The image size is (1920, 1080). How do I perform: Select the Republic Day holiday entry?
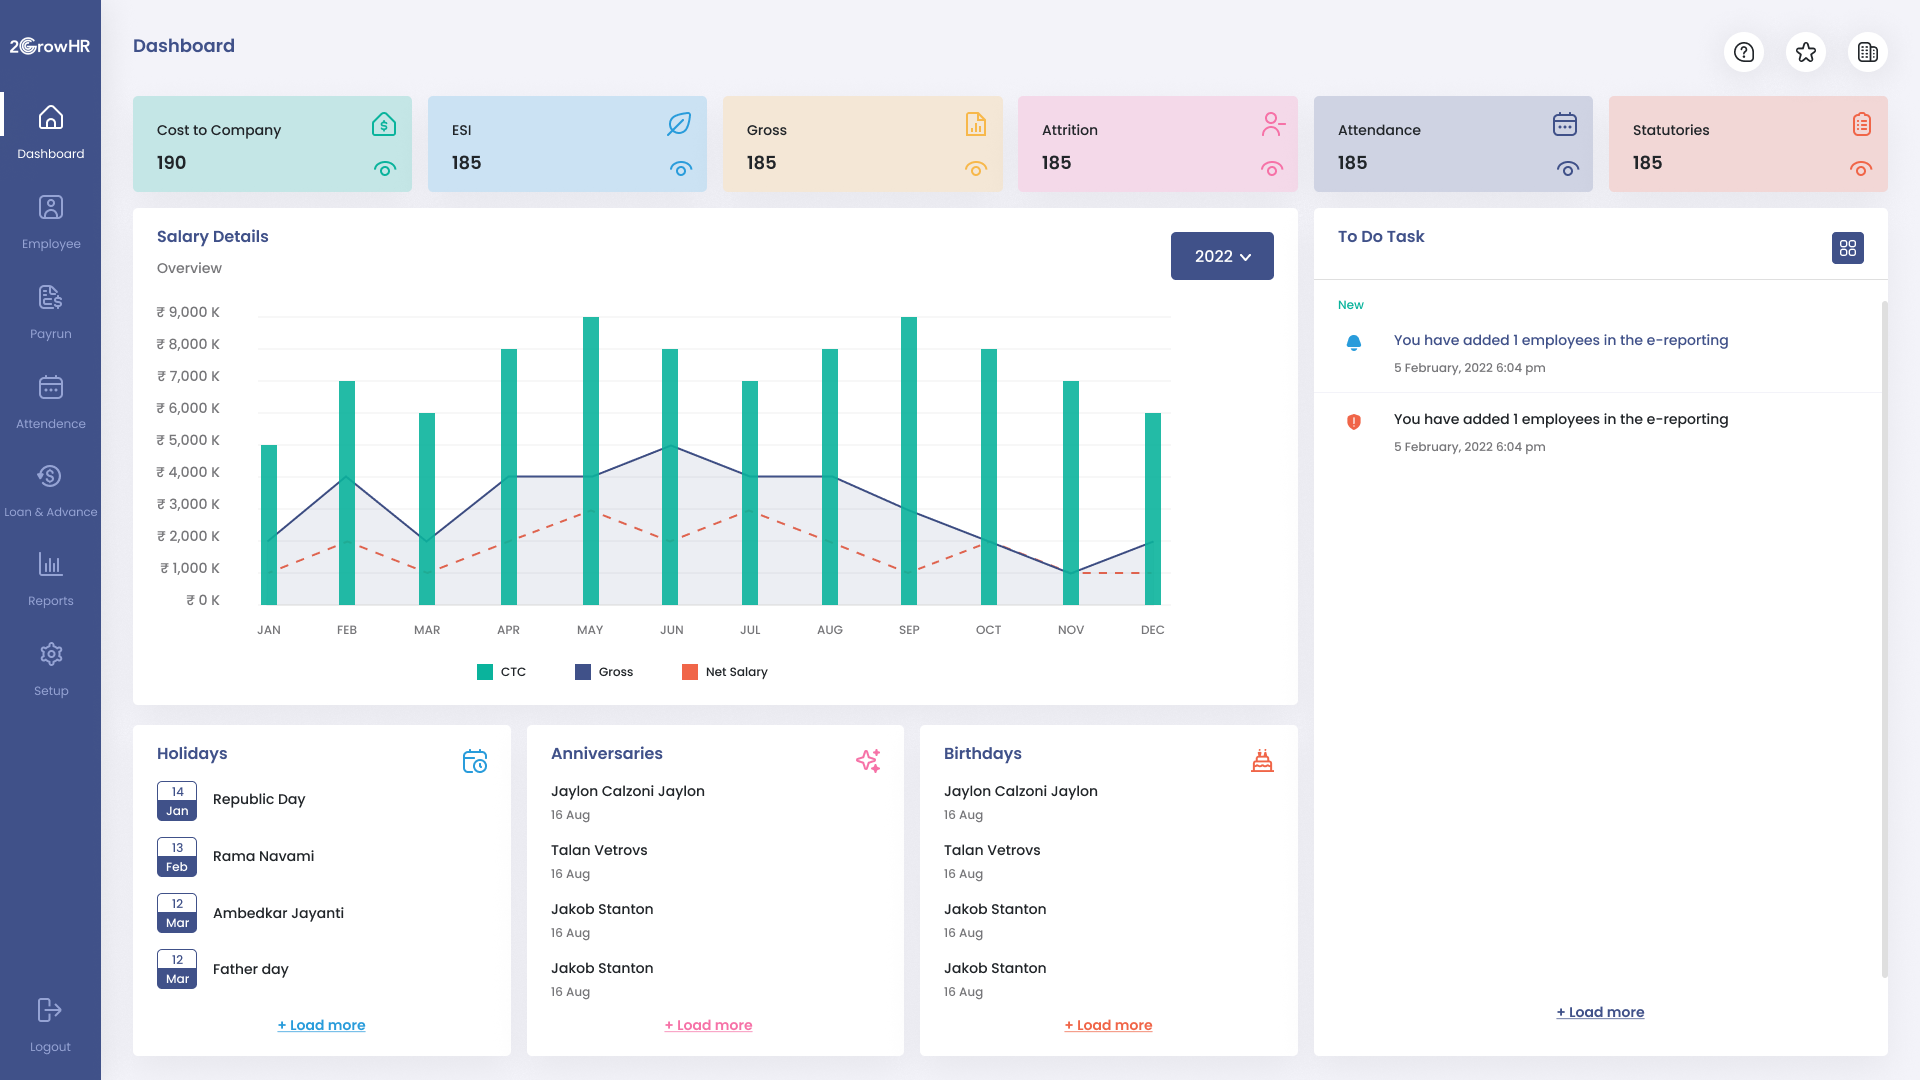pyautogui.click(x=258, y=799)
